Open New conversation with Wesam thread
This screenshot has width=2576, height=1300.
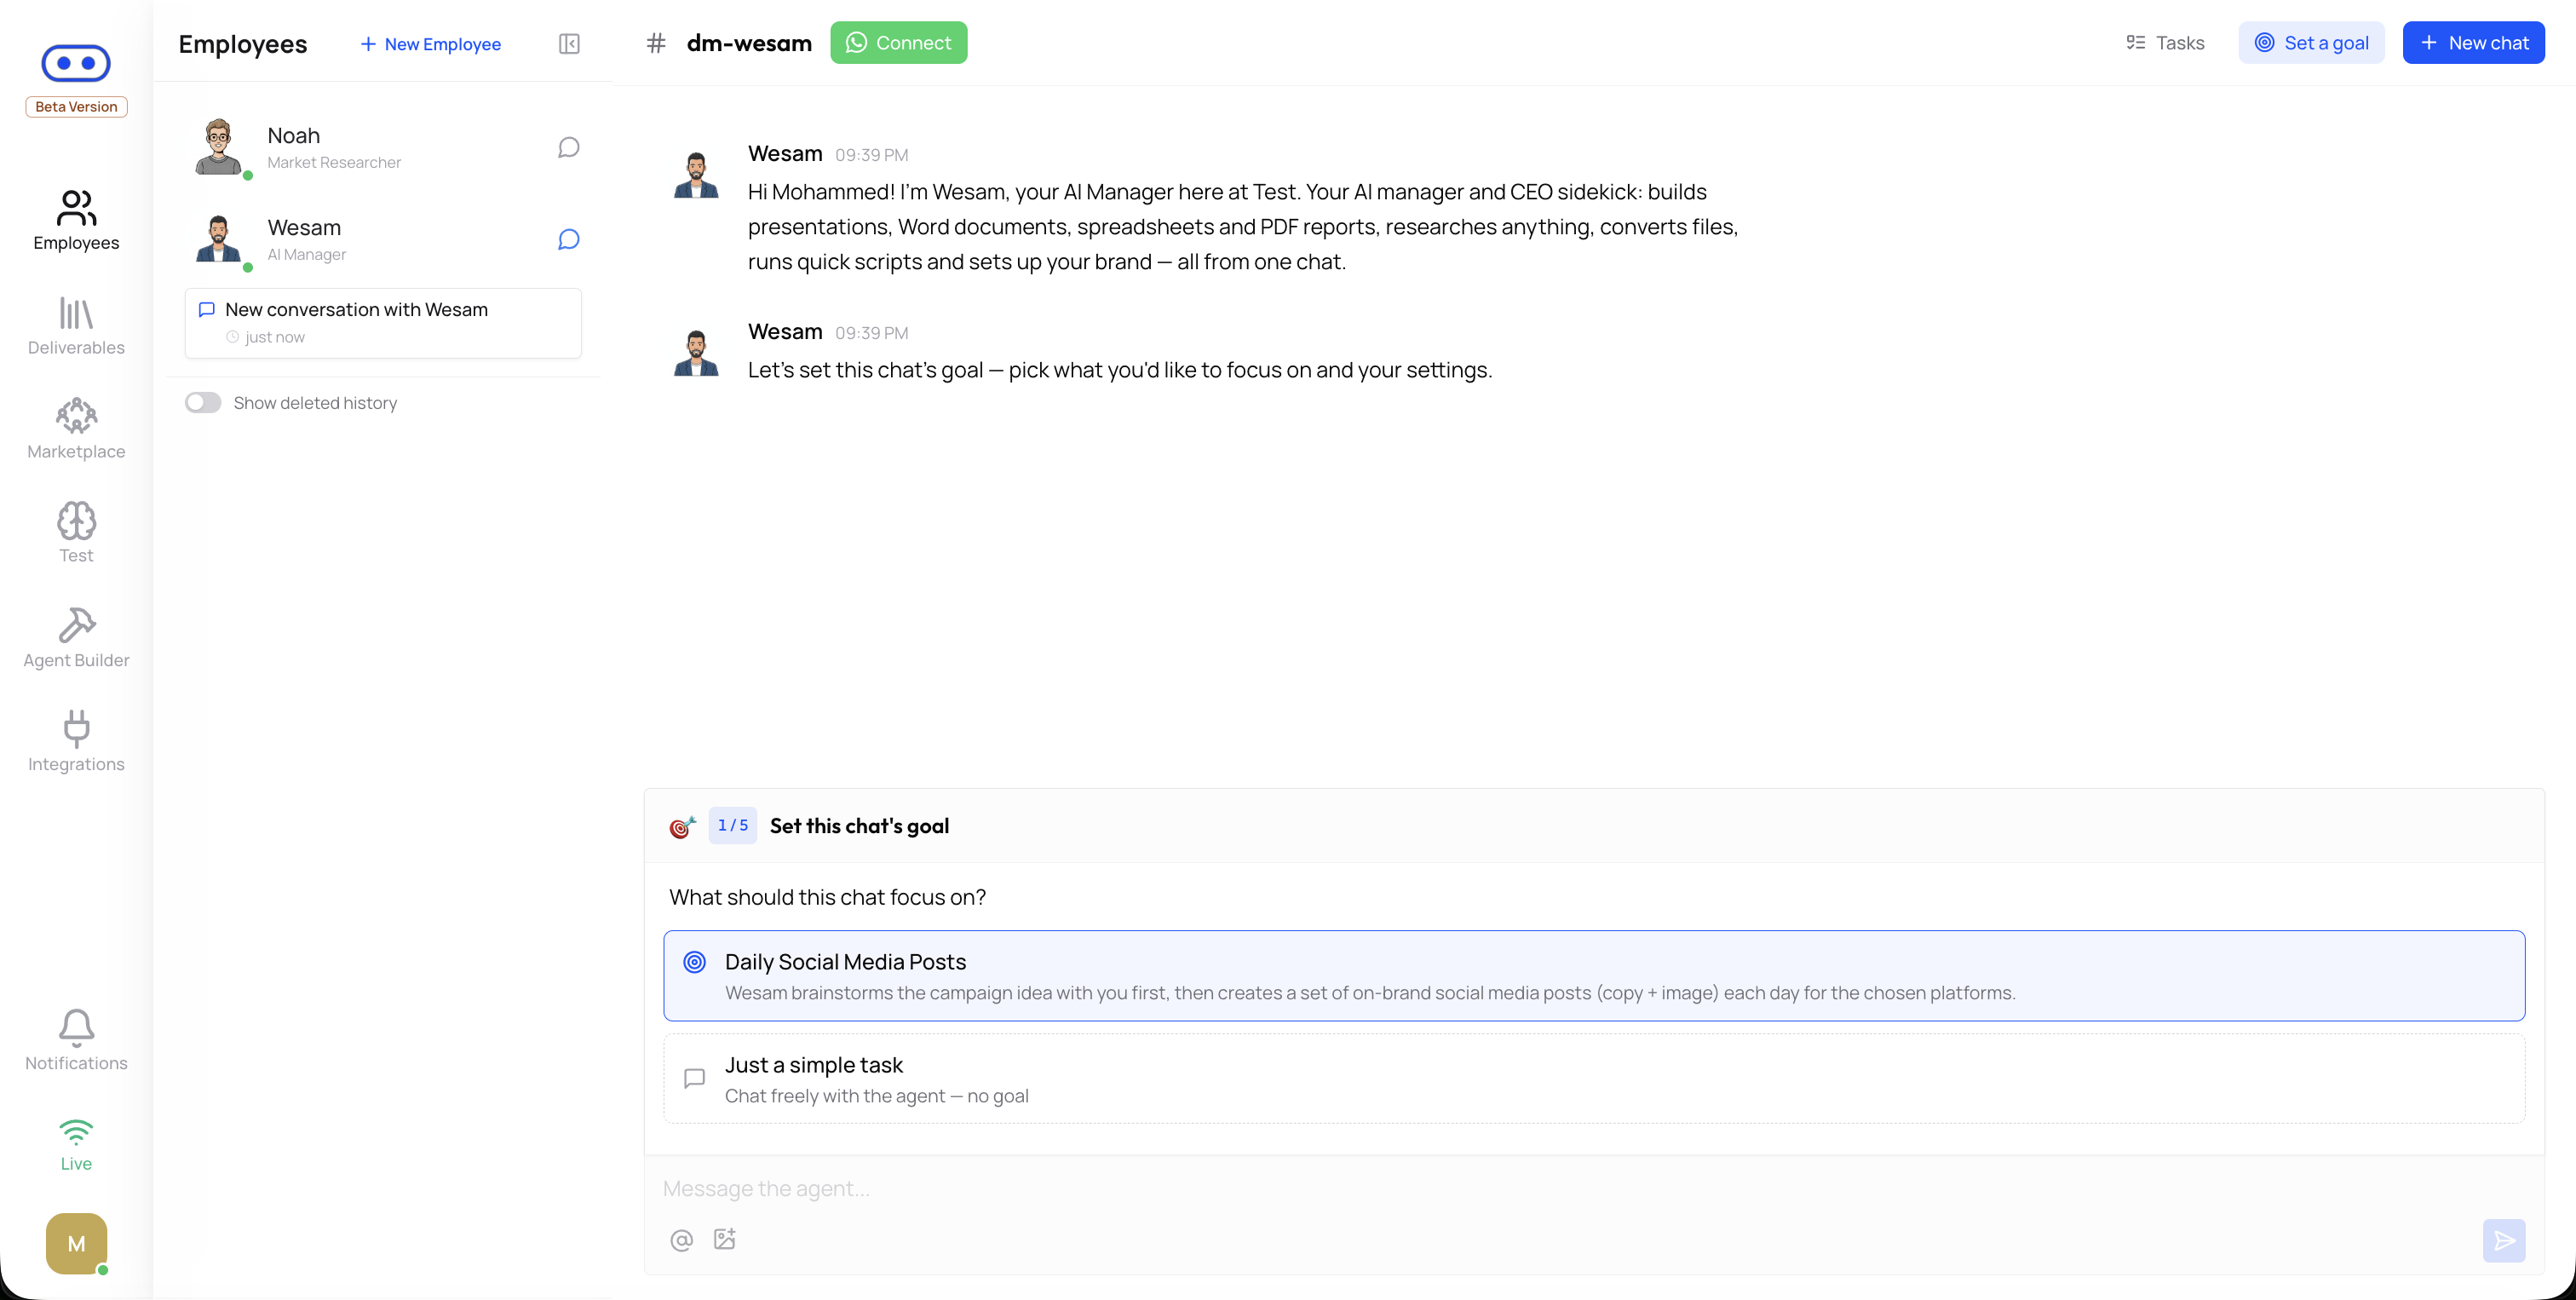click(383, 323)
